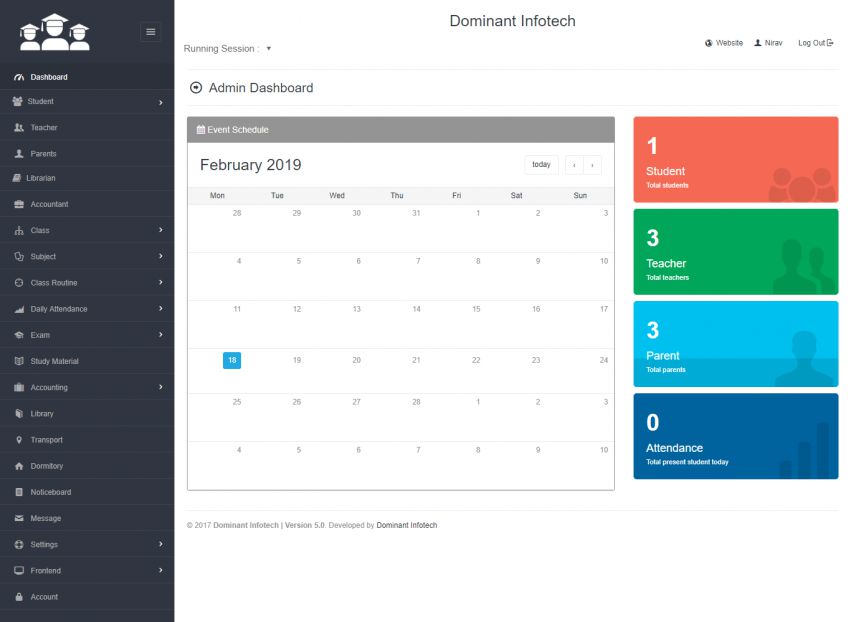Click the Class Routine icon
The width and height of the screenshot is (851, 622).
pos(19,283)
